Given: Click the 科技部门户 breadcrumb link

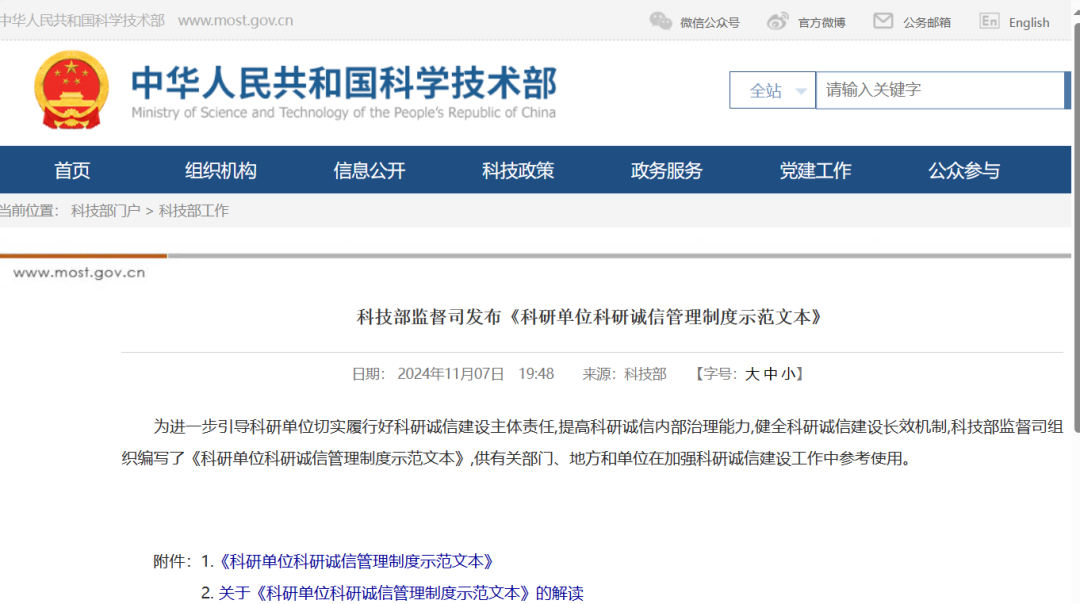Looking at the screenshot, I should 105,211.
